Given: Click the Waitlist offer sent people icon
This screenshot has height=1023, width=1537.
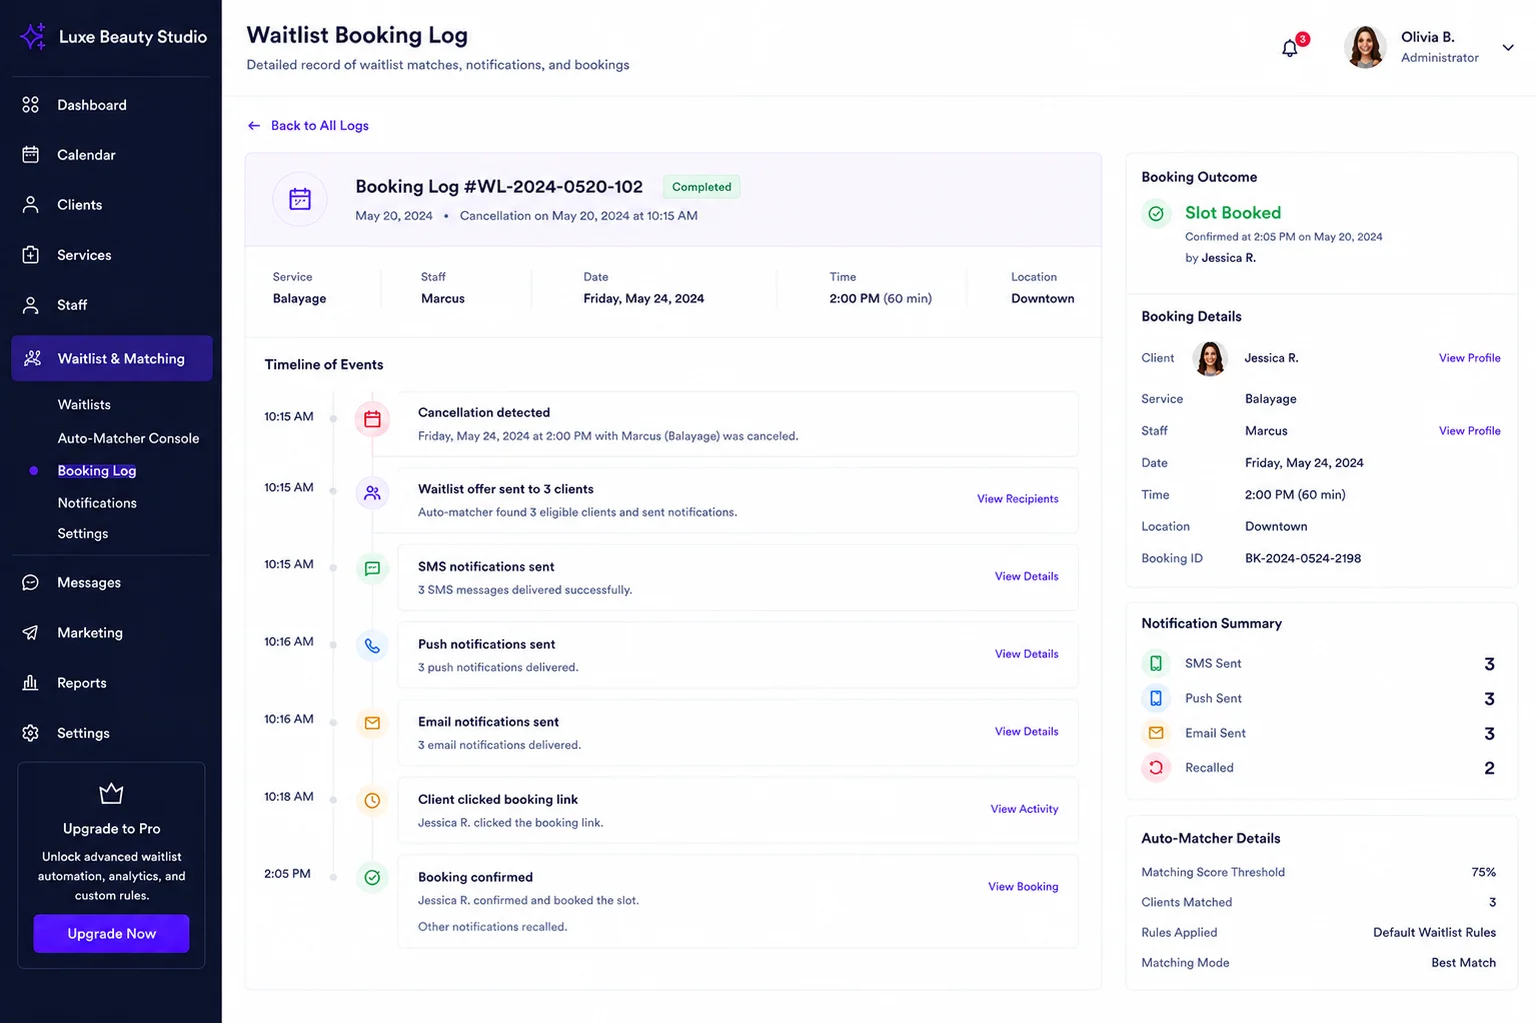Looking at the screenshot, I should tap(372, 493).
